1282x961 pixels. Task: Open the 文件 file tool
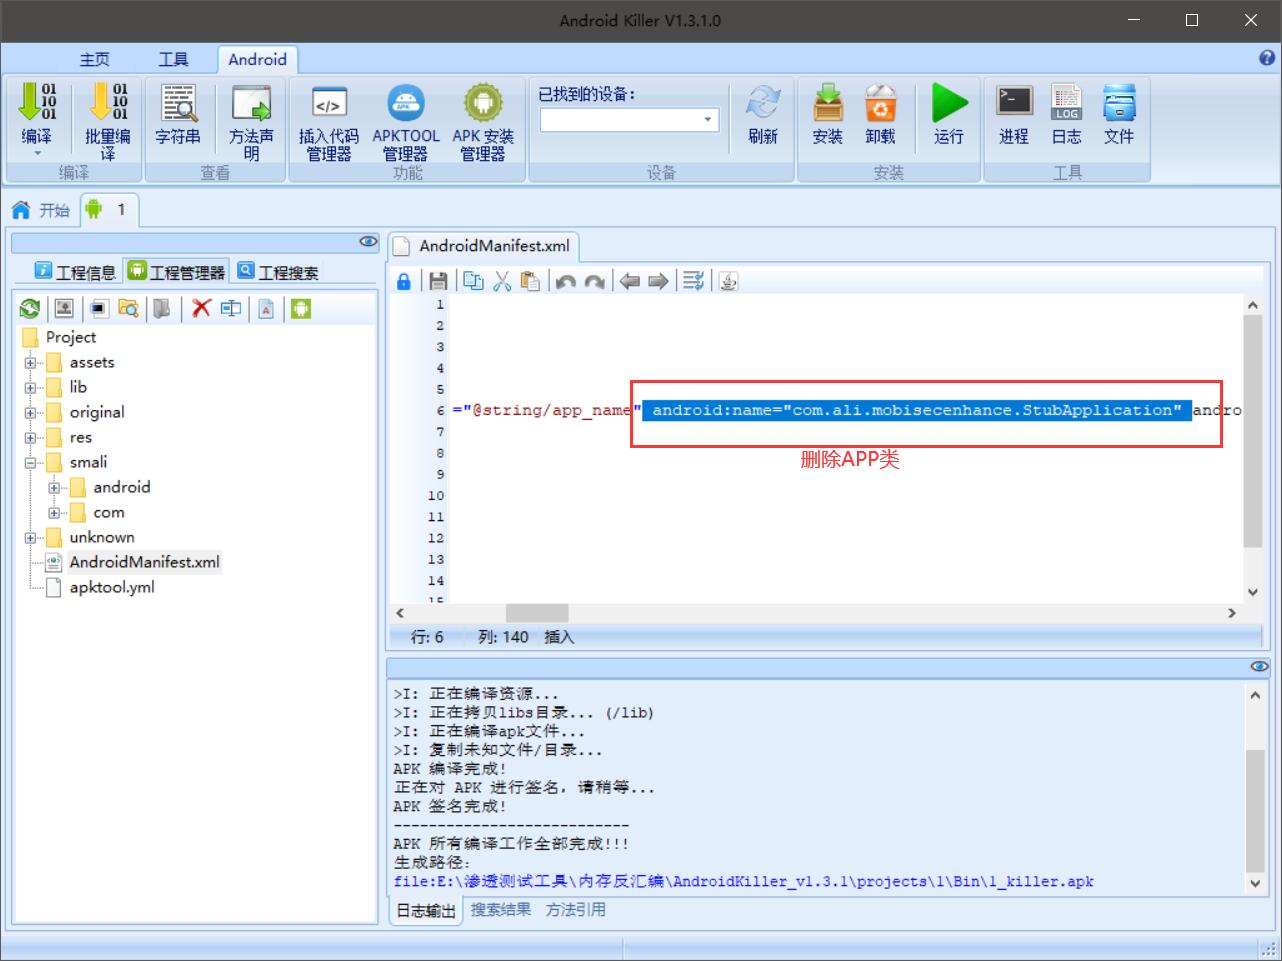point(1119,115)
